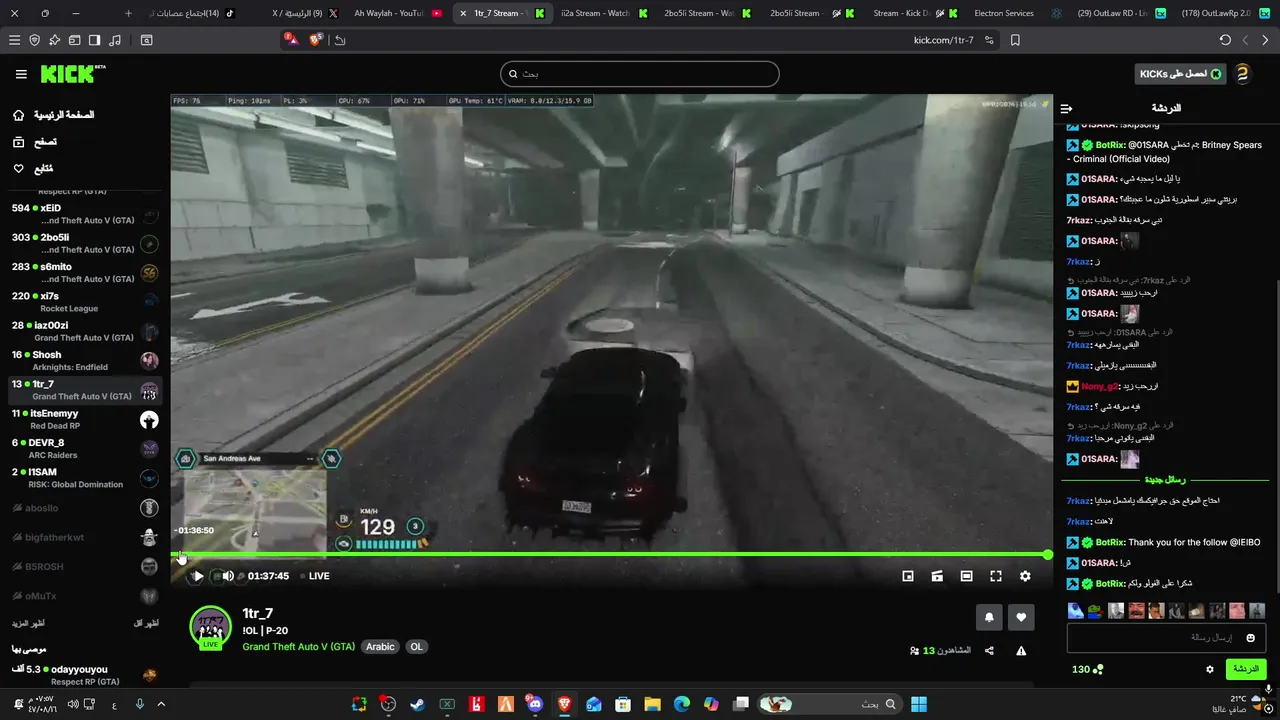Screen dimensions: 1280x720
Task: Open mini player mode icon
Action: (908, 576)
